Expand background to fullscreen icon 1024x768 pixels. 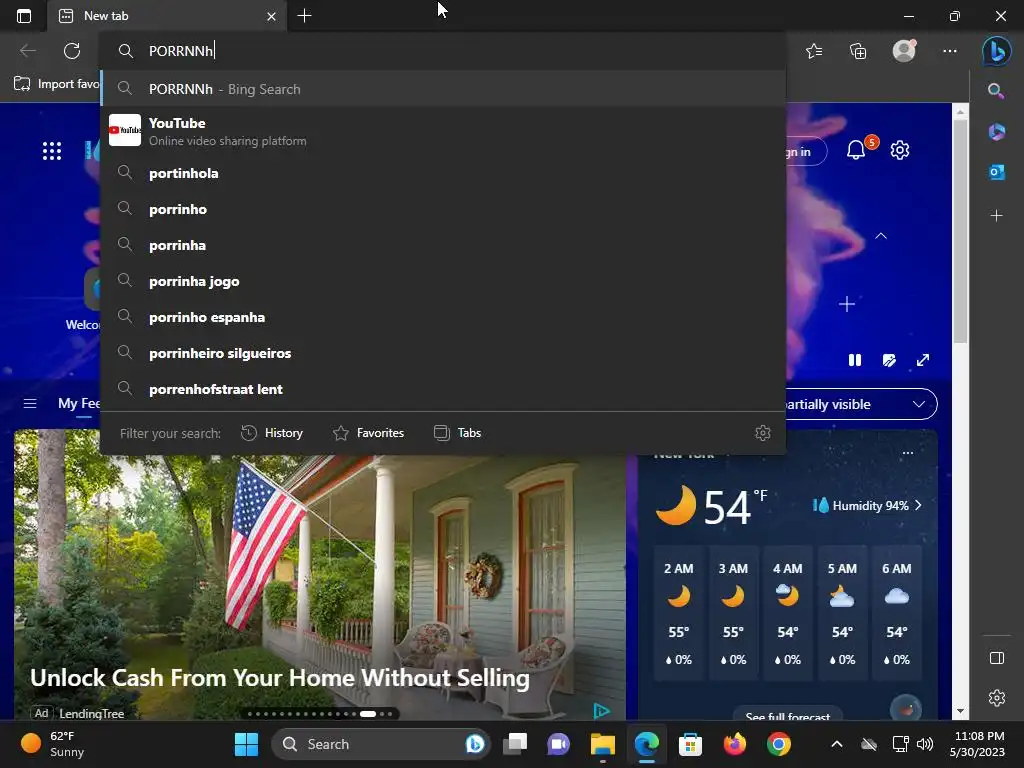coord(923,360)
